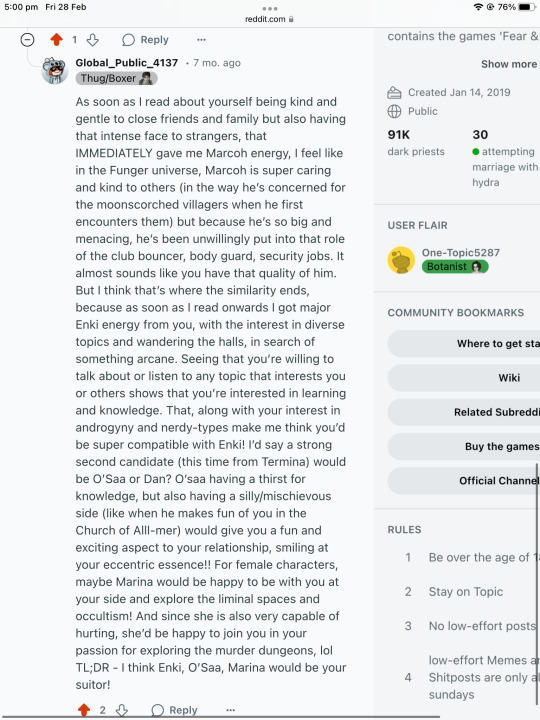Toggle the upvote arrow on the top comment
540x720 pixels.
[56, 40]
